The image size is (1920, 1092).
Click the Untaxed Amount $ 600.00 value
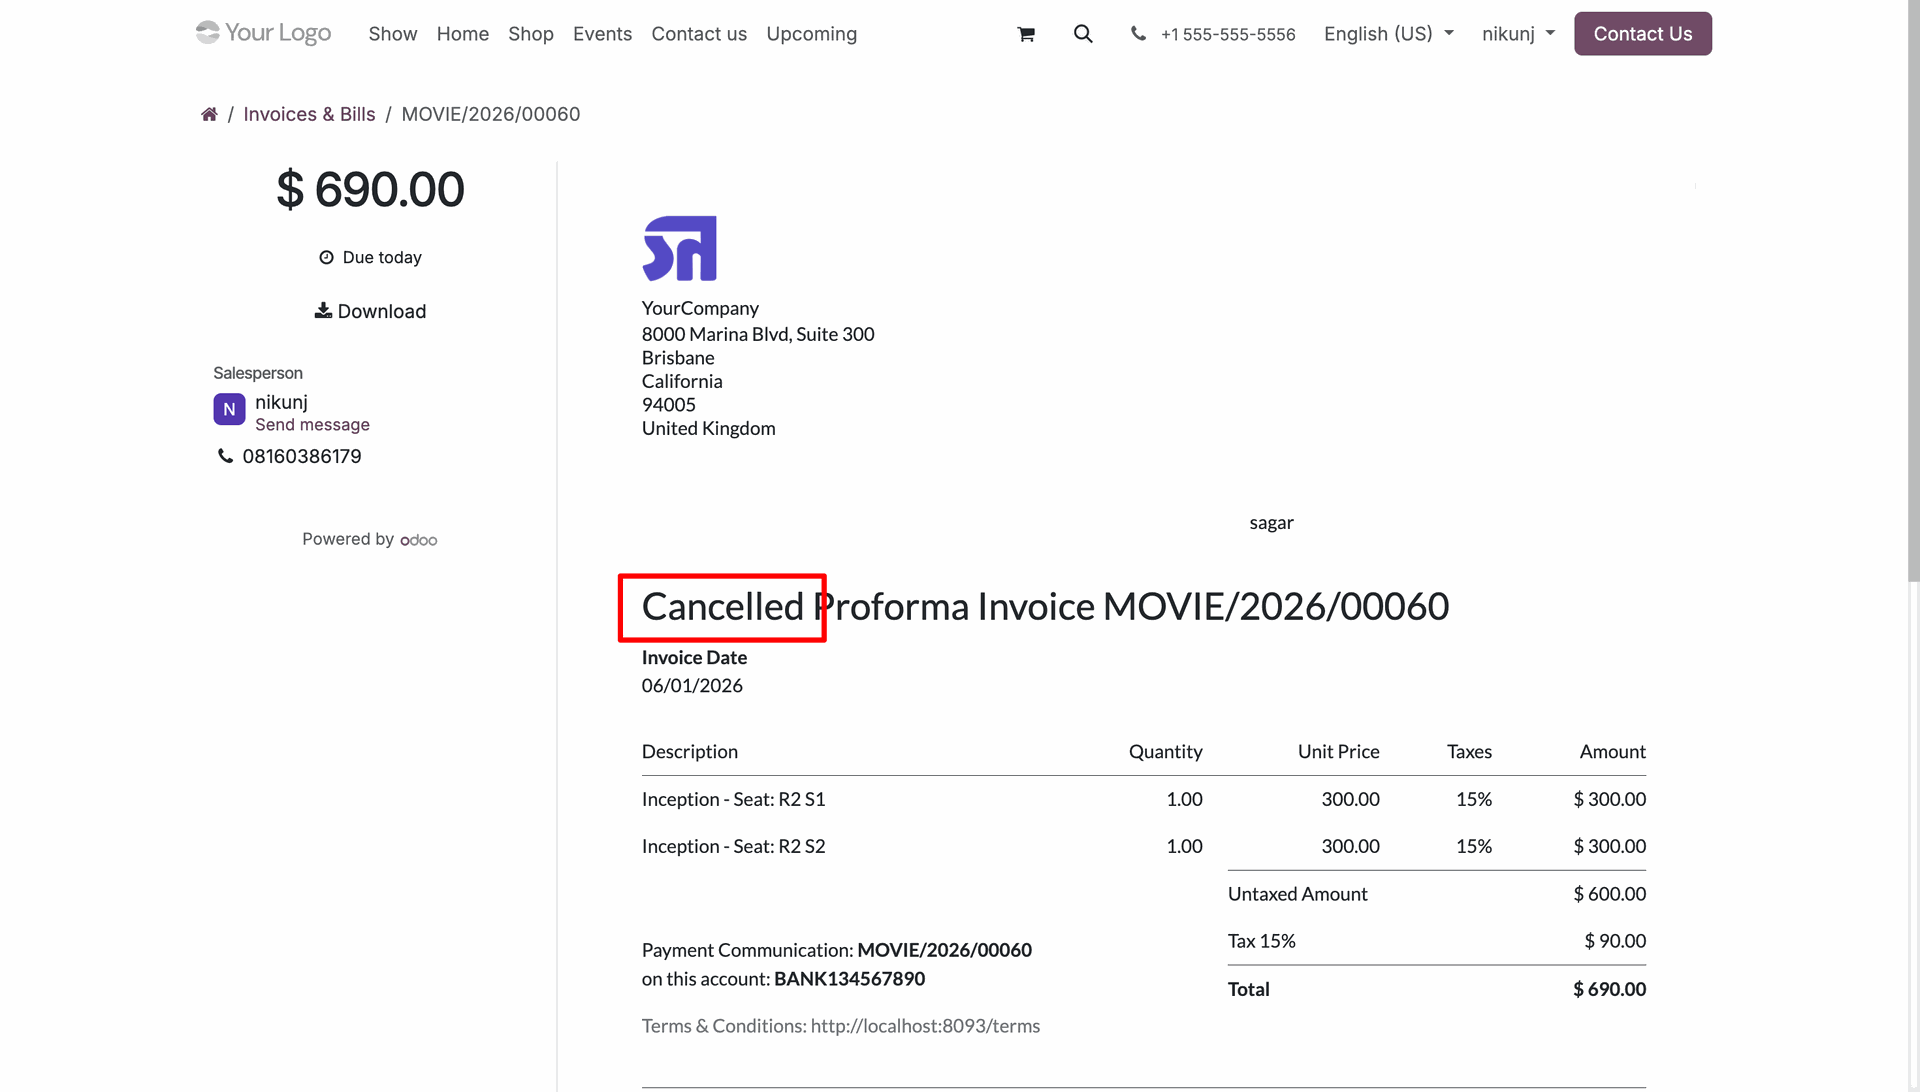(x=1609, y=894)
